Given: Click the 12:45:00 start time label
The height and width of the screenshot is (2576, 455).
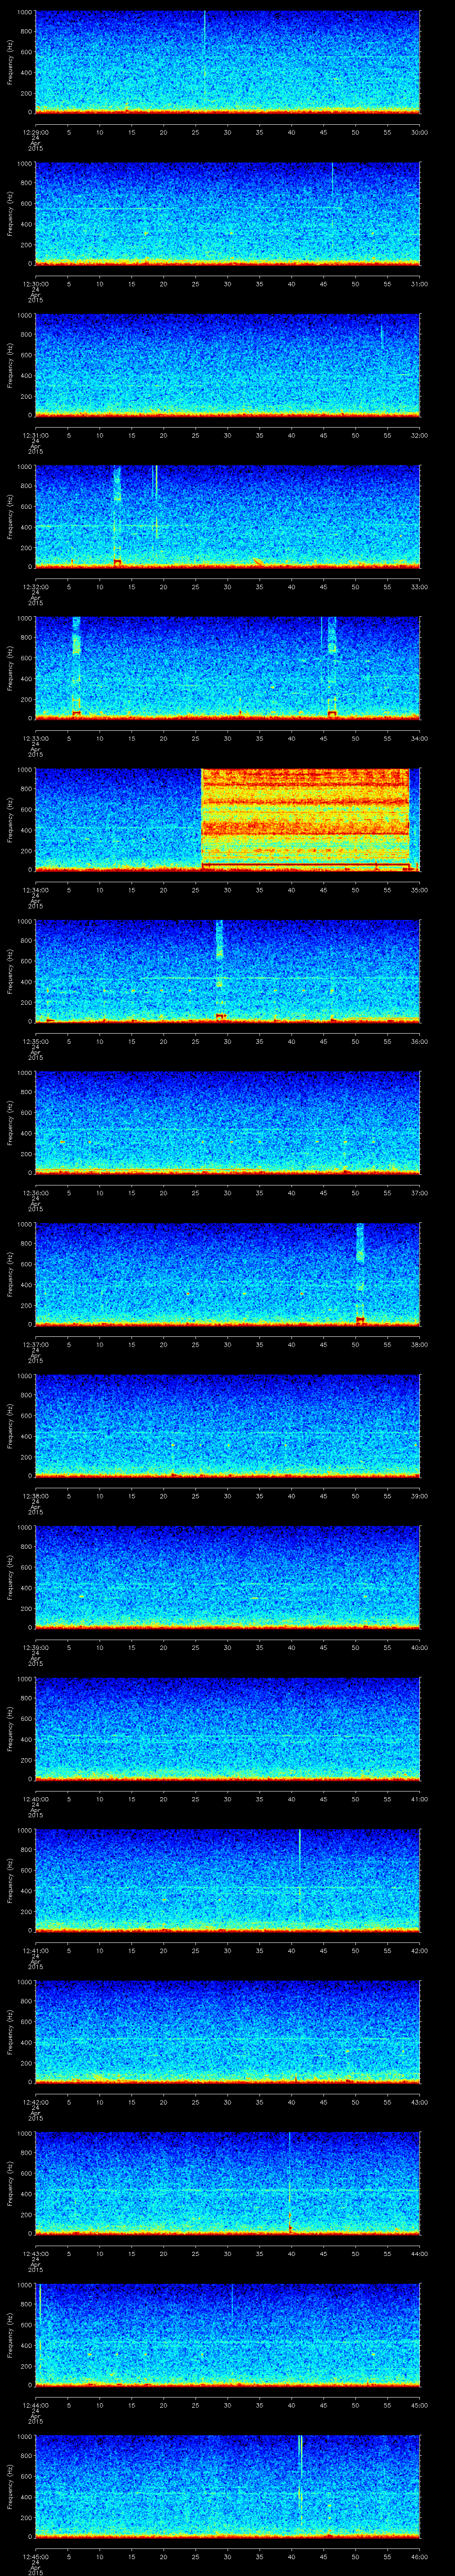Looking at the screenshot, I should pyautogui.click(x=35, y=2556).
